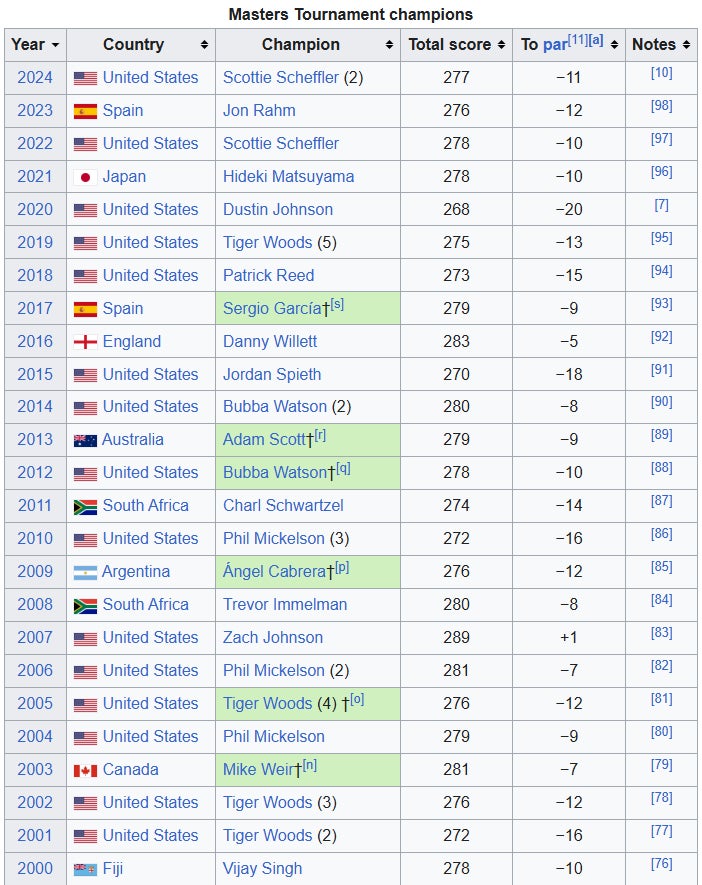Sort table by Total score column
702x885 pixels.
(x=456, y=45)
